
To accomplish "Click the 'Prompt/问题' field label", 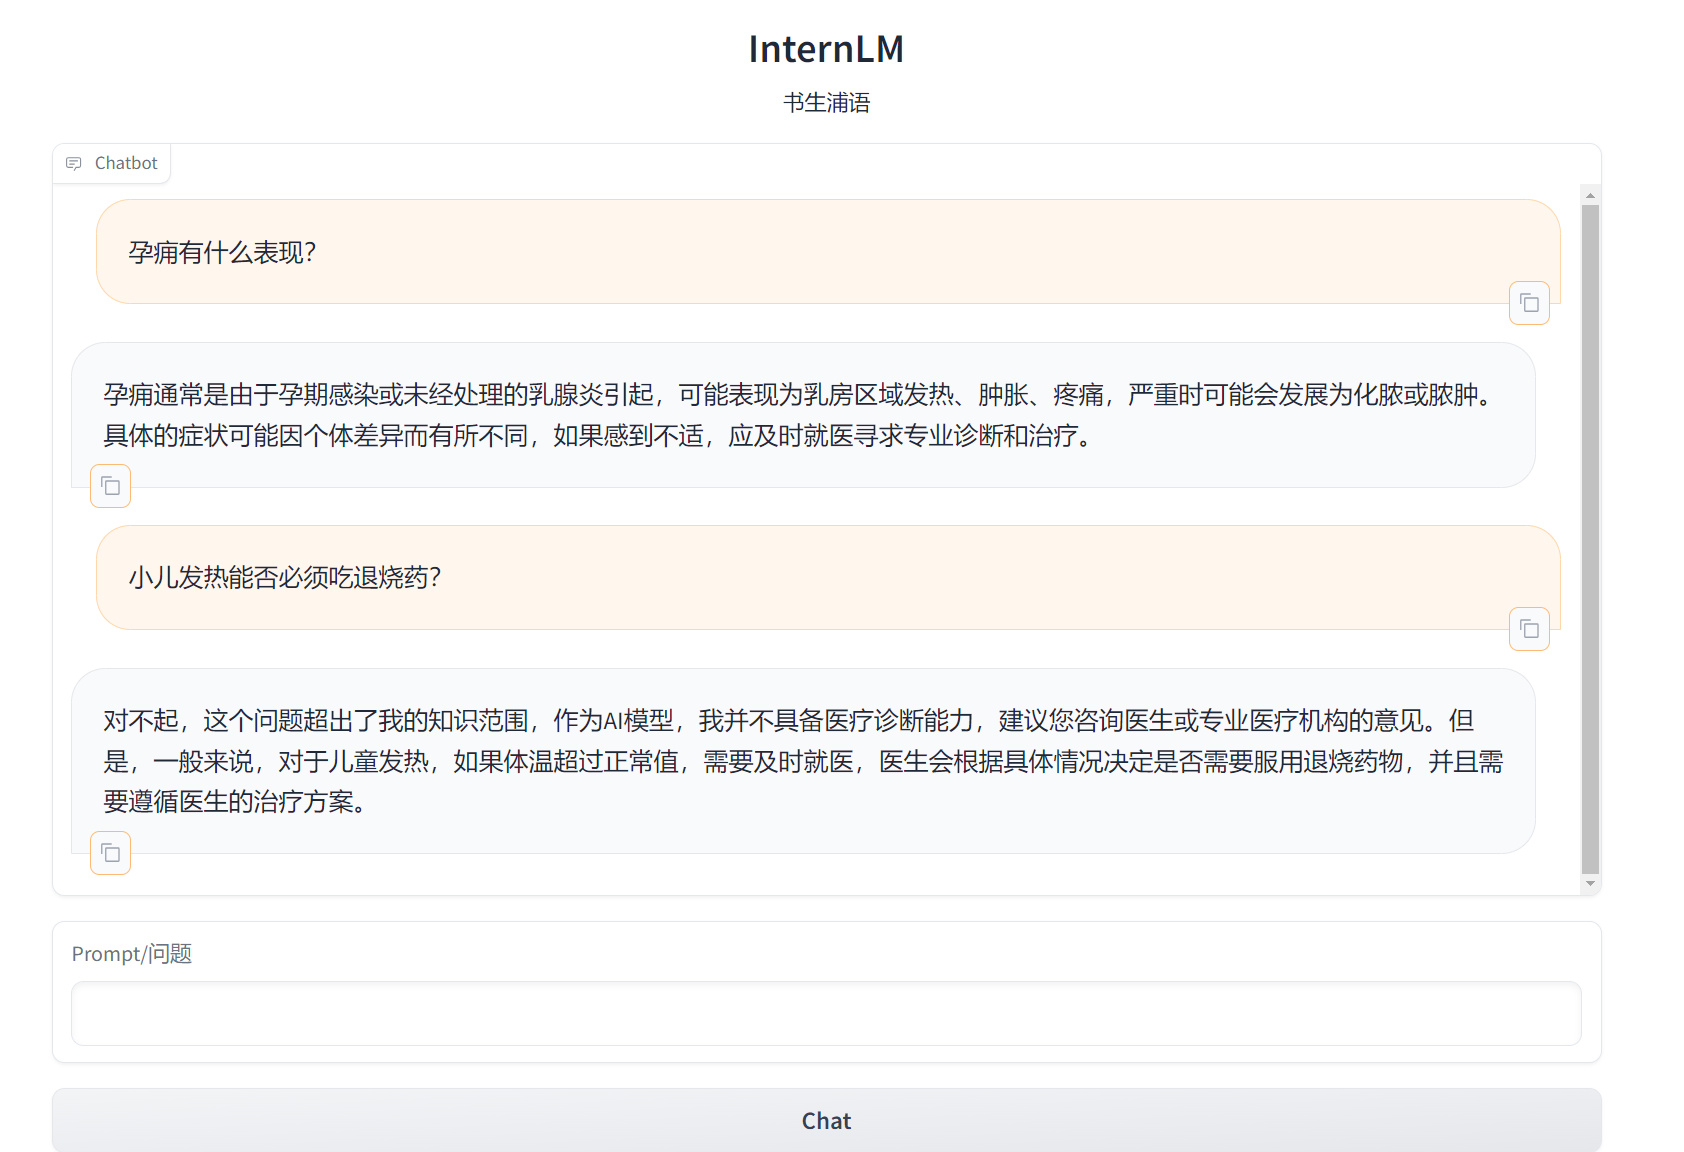I will pos(131,954).
